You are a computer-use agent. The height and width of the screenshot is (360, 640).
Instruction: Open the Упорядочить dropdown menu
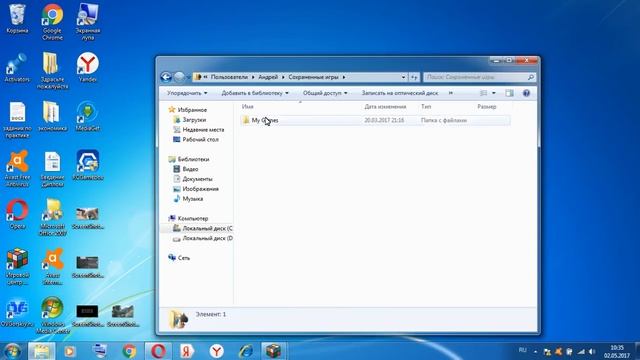pos(187,93)
